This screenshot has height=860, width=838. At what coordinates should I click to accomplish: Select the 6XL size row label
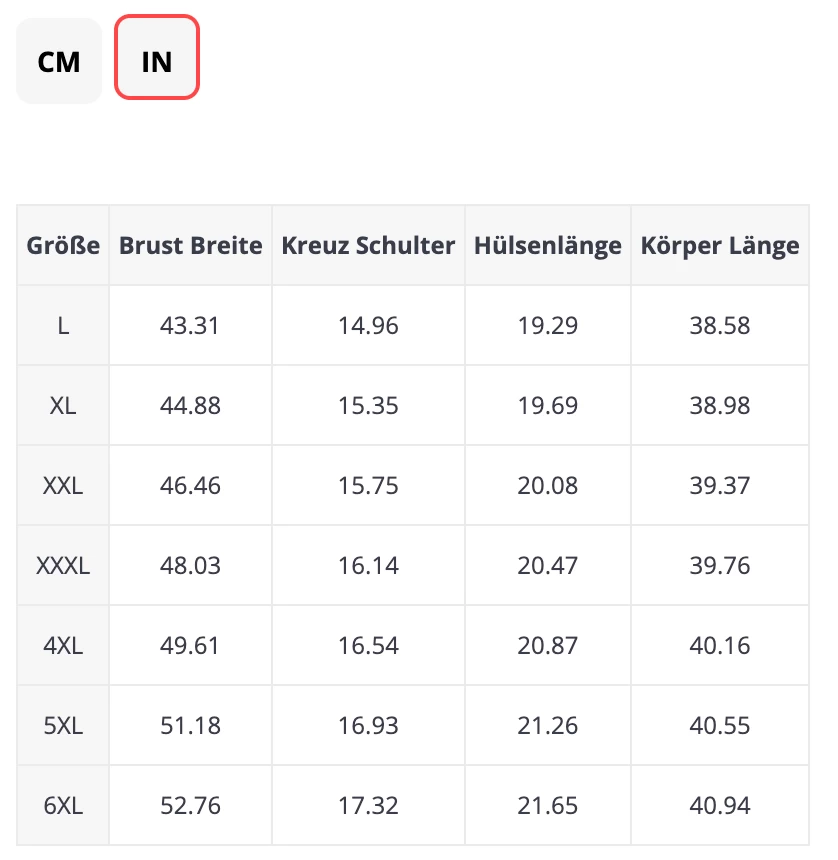(x=63, y=806)
